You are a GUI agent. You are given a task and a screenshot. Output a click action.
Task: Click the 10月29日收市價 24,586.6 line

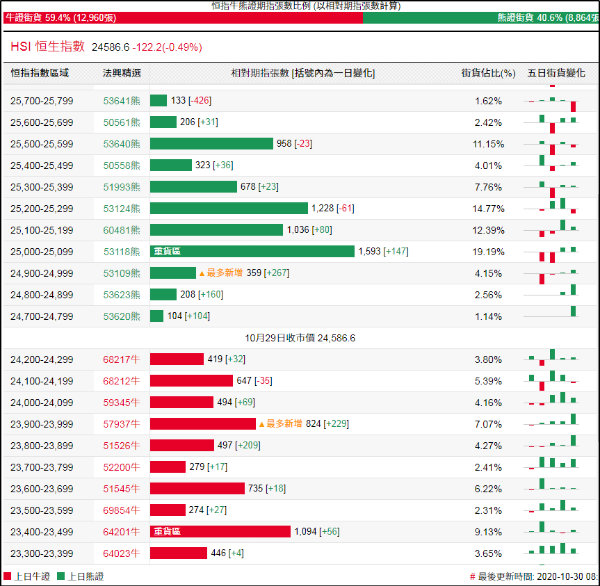pyautogui.click(x=300, y=338)
